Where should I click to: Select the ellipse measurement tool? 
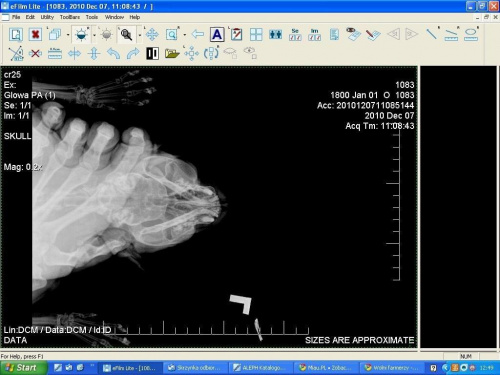click(x=471, y=34)
